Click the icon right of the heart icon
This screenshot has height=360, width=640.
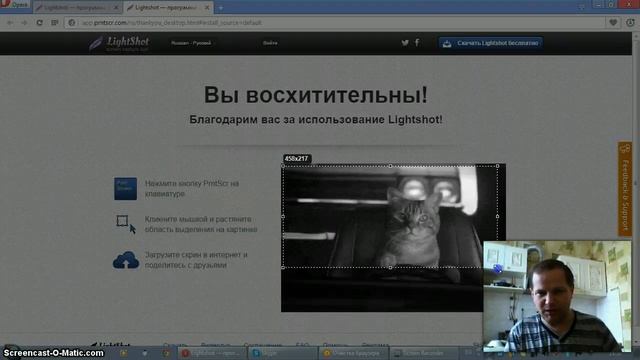(630, 22)
